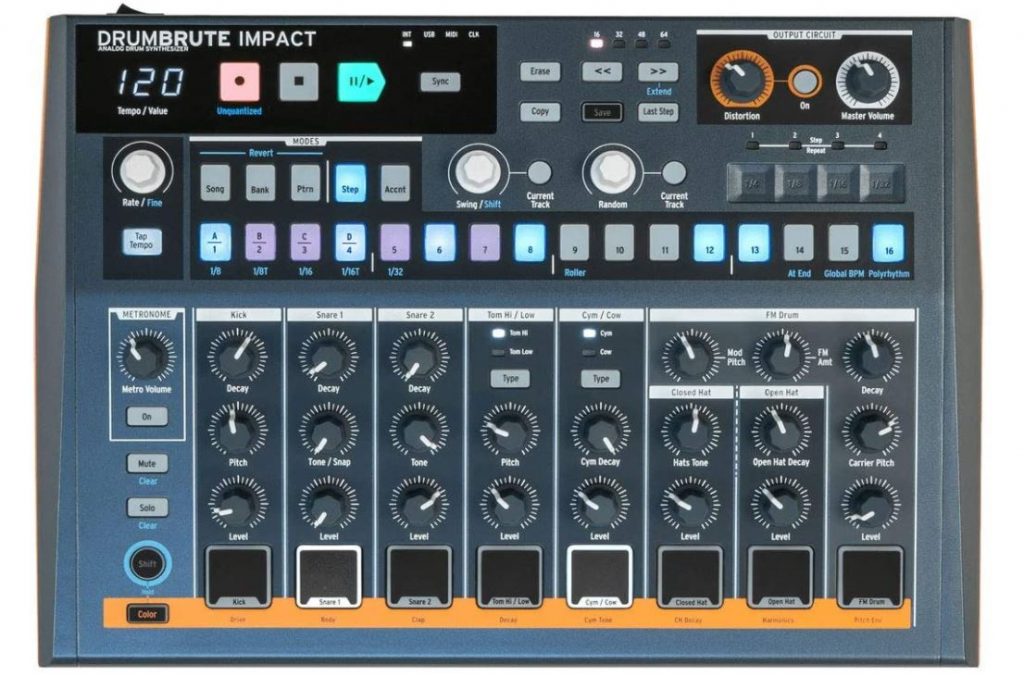Hold the round Shift button

148,563
